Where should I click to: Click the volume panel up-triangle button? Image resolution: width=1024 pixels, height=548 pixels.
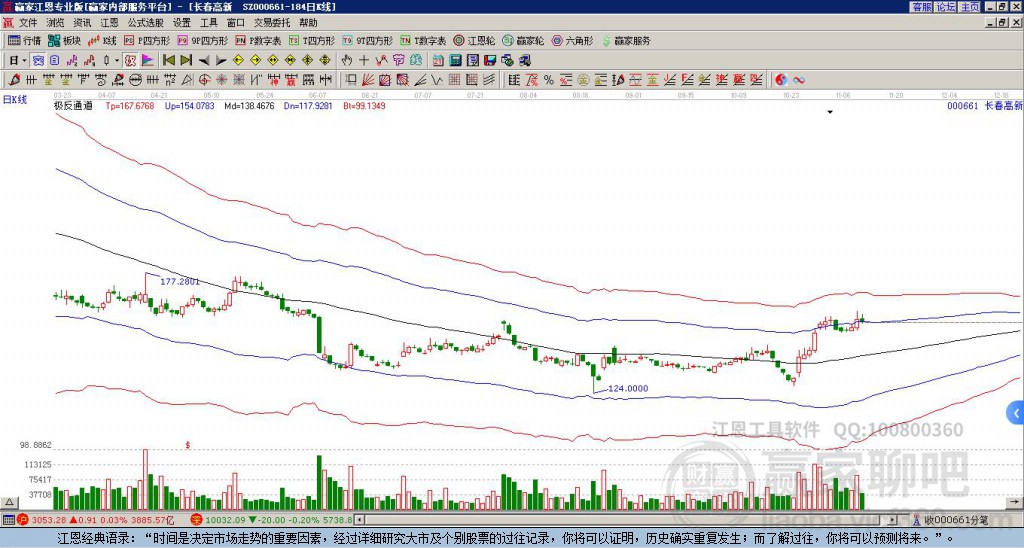coord(9,502)
